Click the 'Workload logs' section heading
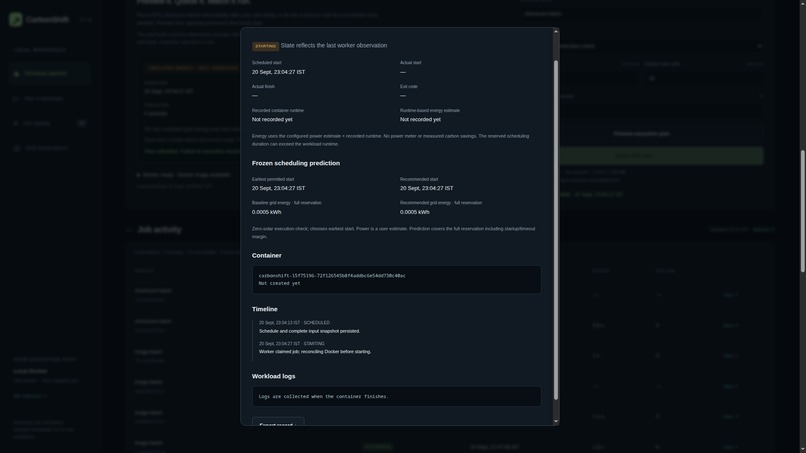The height and width of the screenshot is (453, 806). coord(273,376)
